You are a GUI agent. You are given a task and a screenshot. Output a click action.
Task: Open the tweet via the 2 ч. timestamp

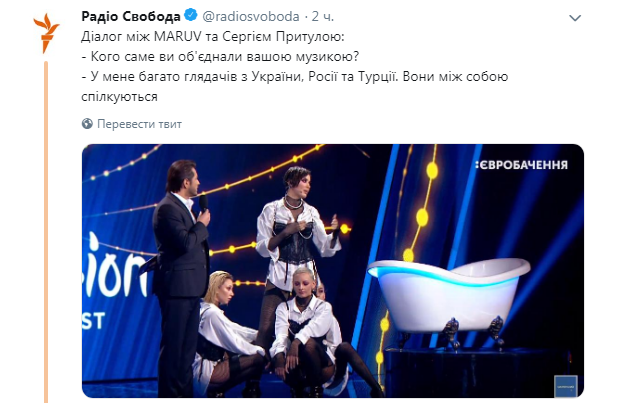click(323, 16)
